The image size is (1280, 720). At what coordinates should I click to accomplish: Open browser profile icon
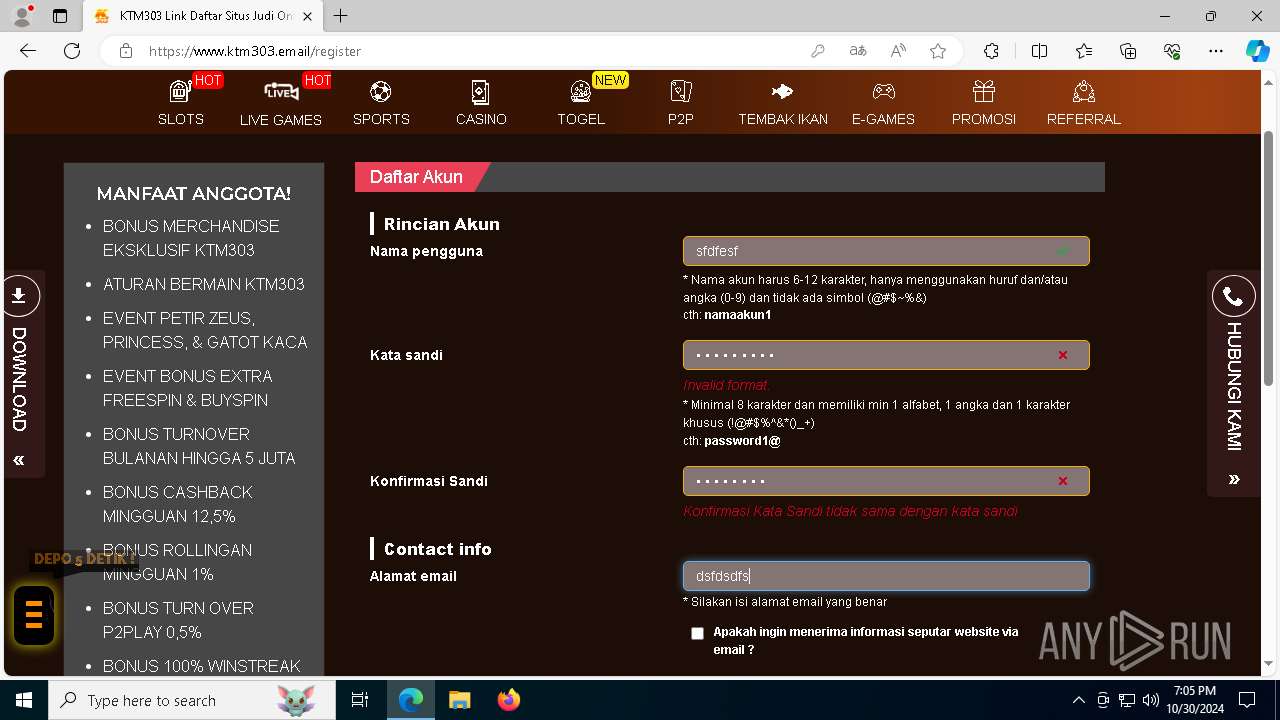coord(22,16)
